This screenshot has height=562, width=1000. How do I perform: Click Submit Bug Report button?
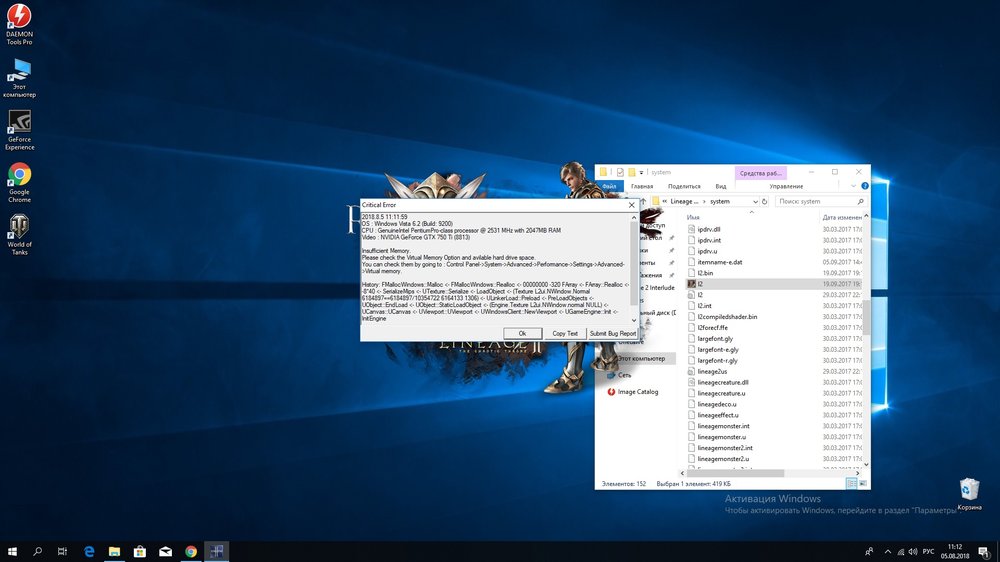612,333
